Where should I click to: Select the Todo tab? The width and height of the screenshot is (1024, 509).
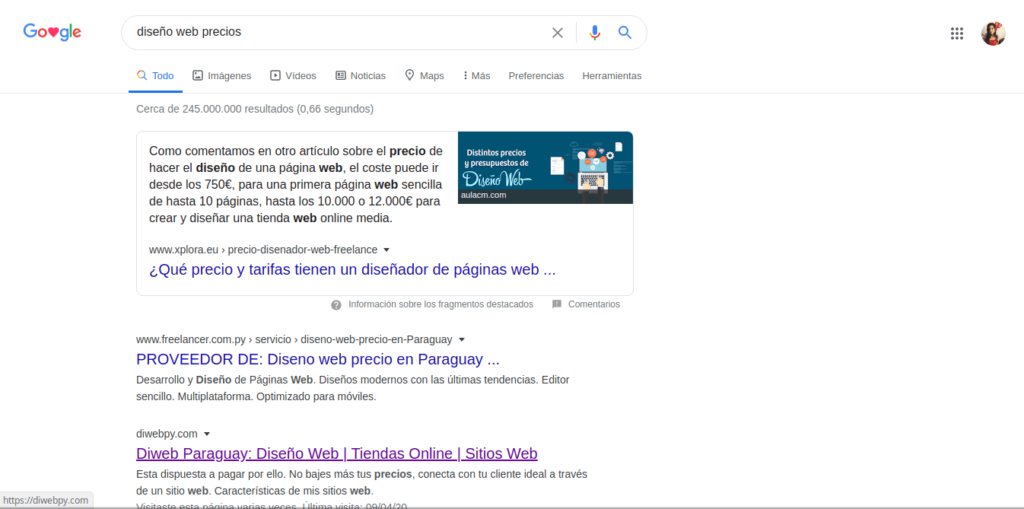point(155,76)
